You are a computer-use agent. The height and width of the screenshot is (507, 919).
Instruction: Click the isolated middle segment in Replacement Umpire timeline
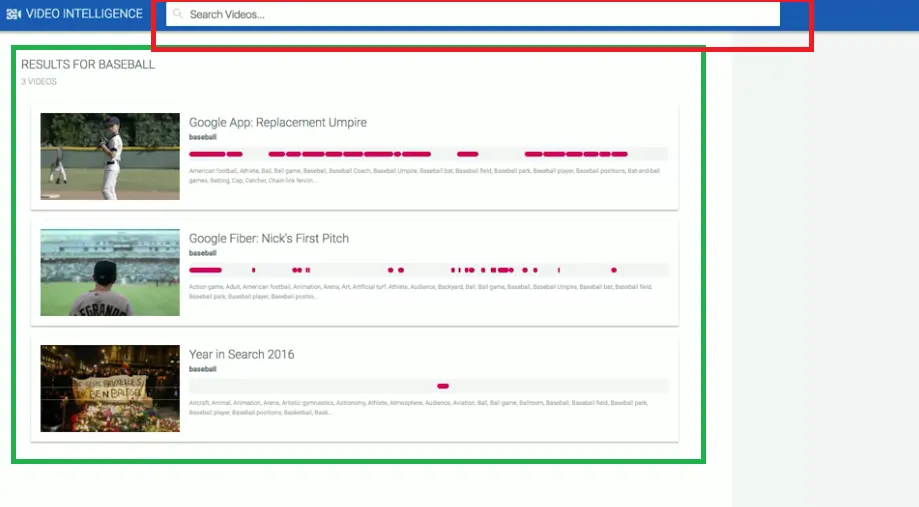[x=468, y=154]
